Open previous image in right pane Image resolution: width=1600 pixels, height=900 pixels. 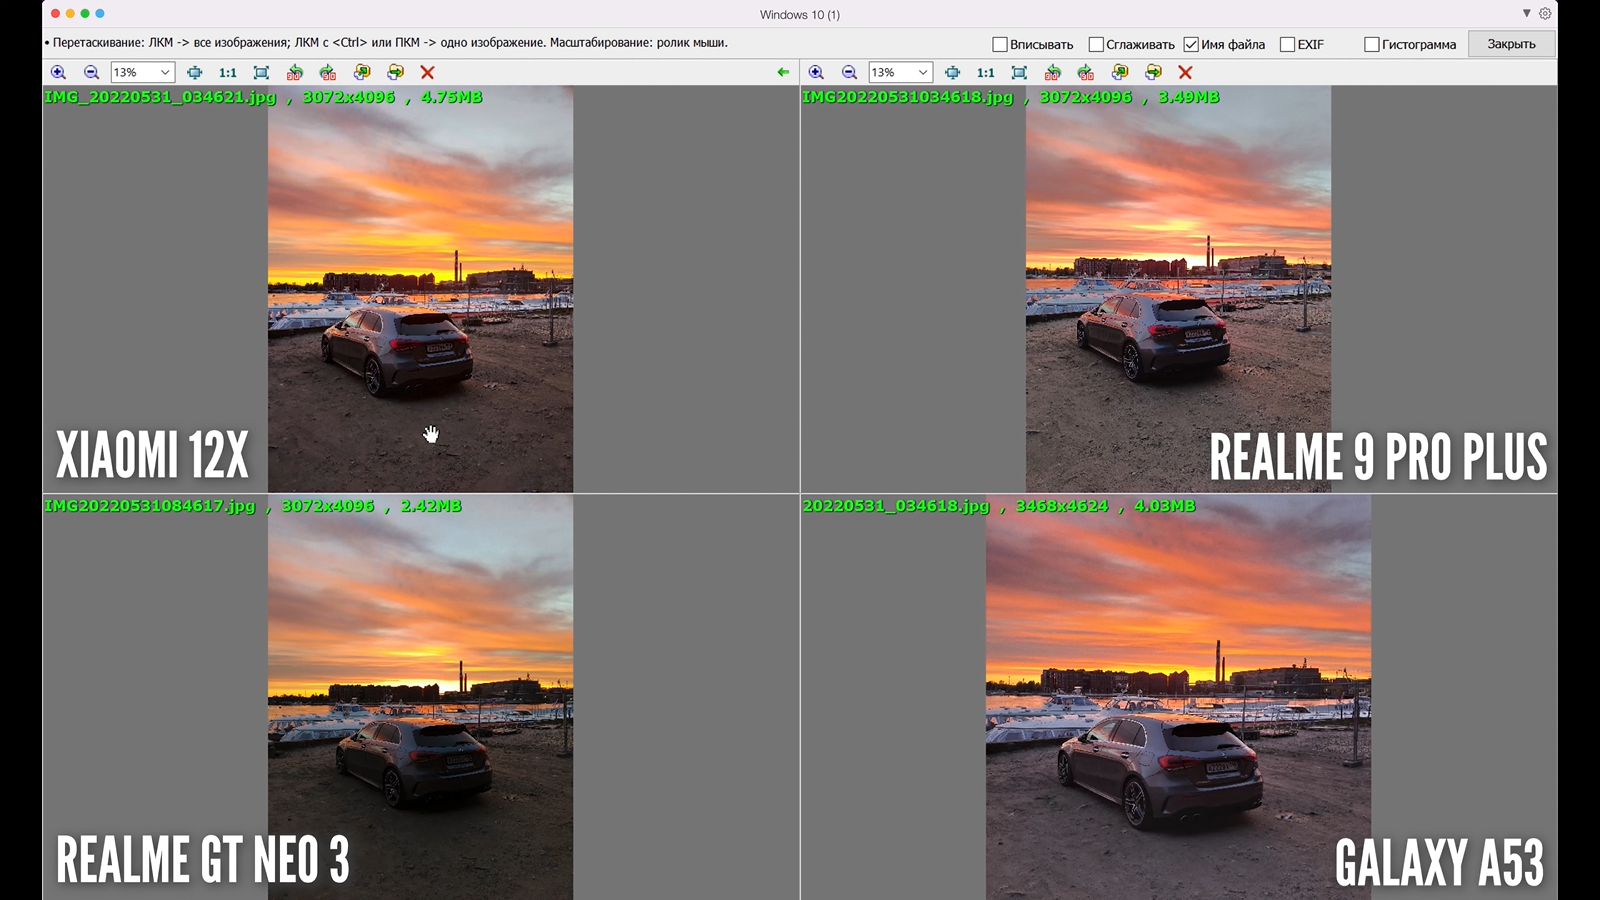[x=1120, y=72]
